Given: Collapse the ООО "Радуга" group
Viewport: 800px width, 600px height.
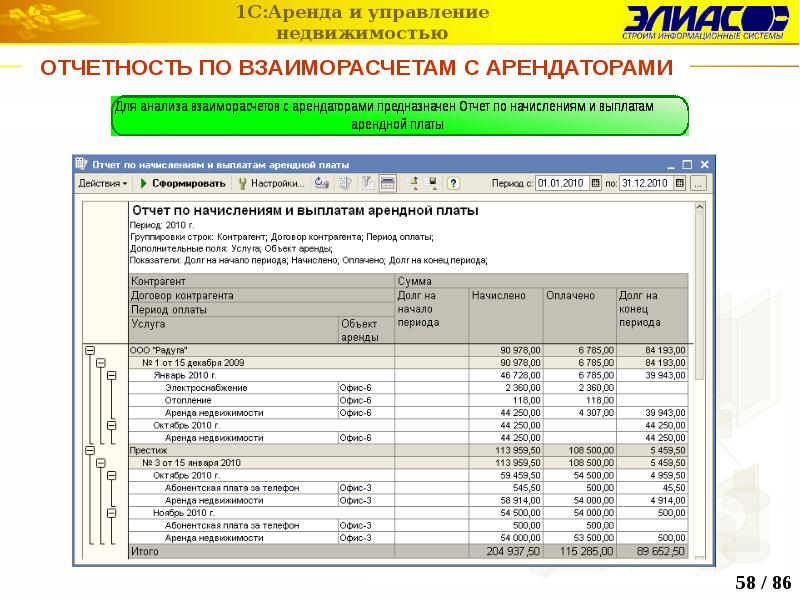Looking at the screenshot, I should pos(89,351).
